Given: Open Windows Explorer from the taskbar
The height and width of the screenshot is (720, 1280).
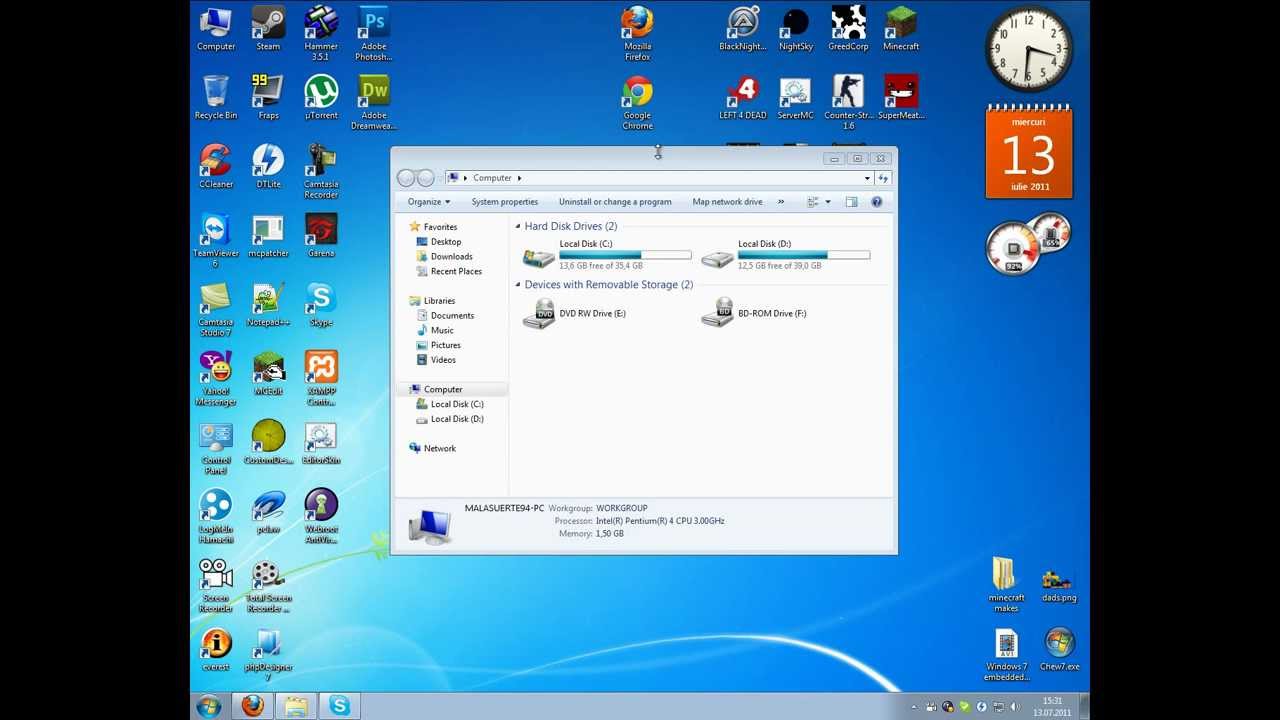Looking at the screenshot, I should coord(296,706).
